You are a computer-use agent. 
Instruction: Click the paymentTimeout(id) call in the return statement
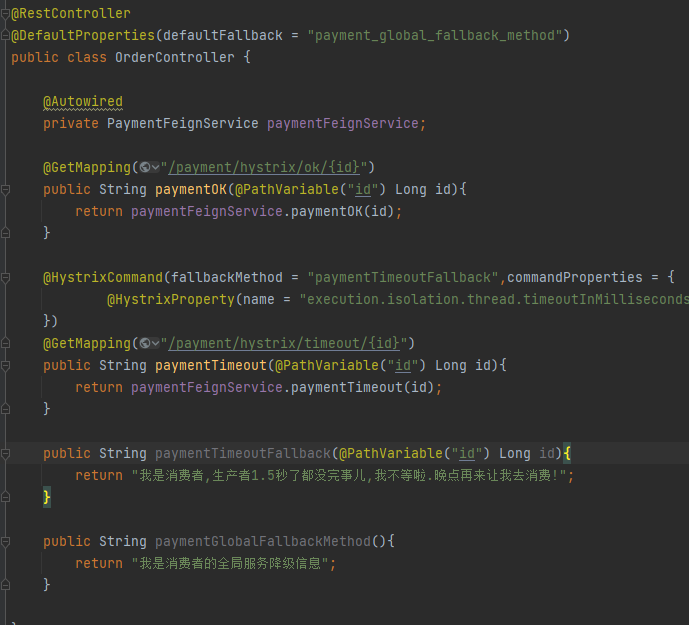[x=363, y=387]
